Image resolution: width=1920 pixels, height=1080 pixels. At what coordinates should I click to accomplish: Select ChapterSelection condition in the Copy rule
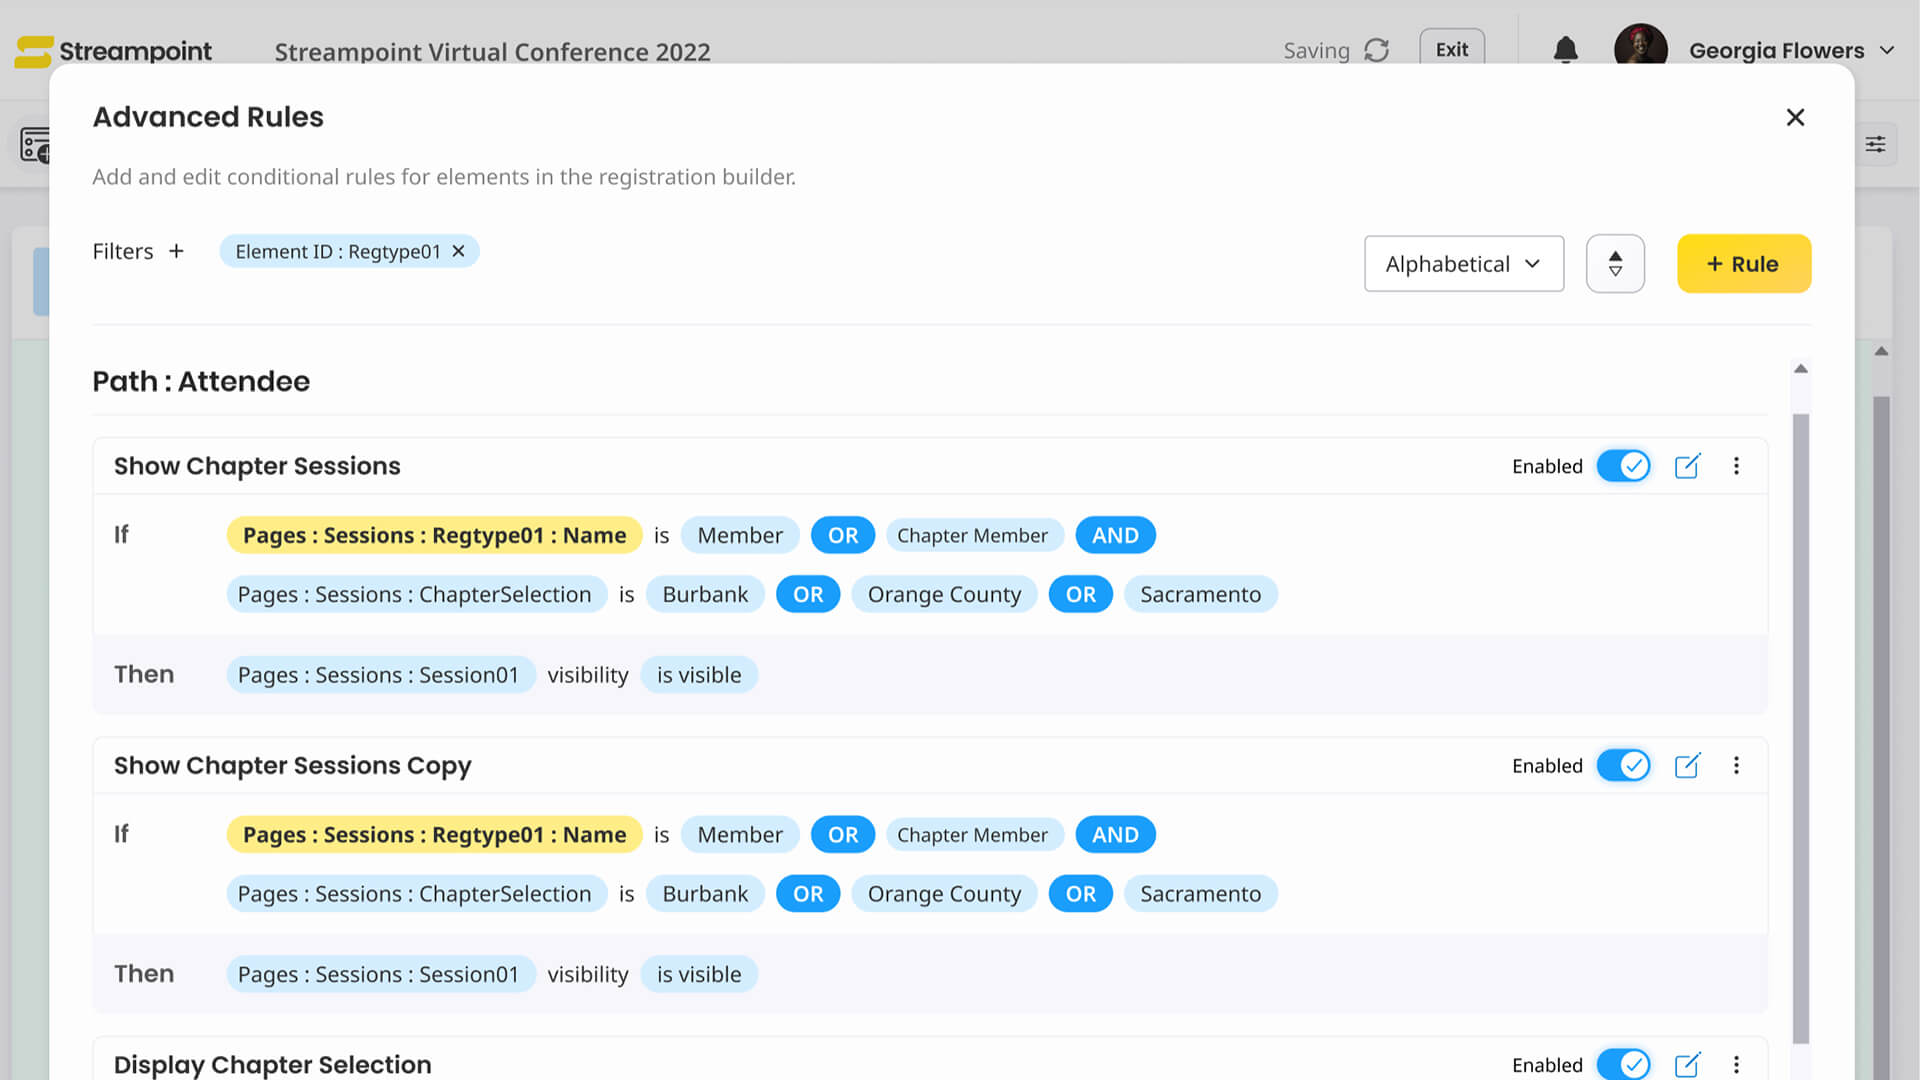(416, 894)
